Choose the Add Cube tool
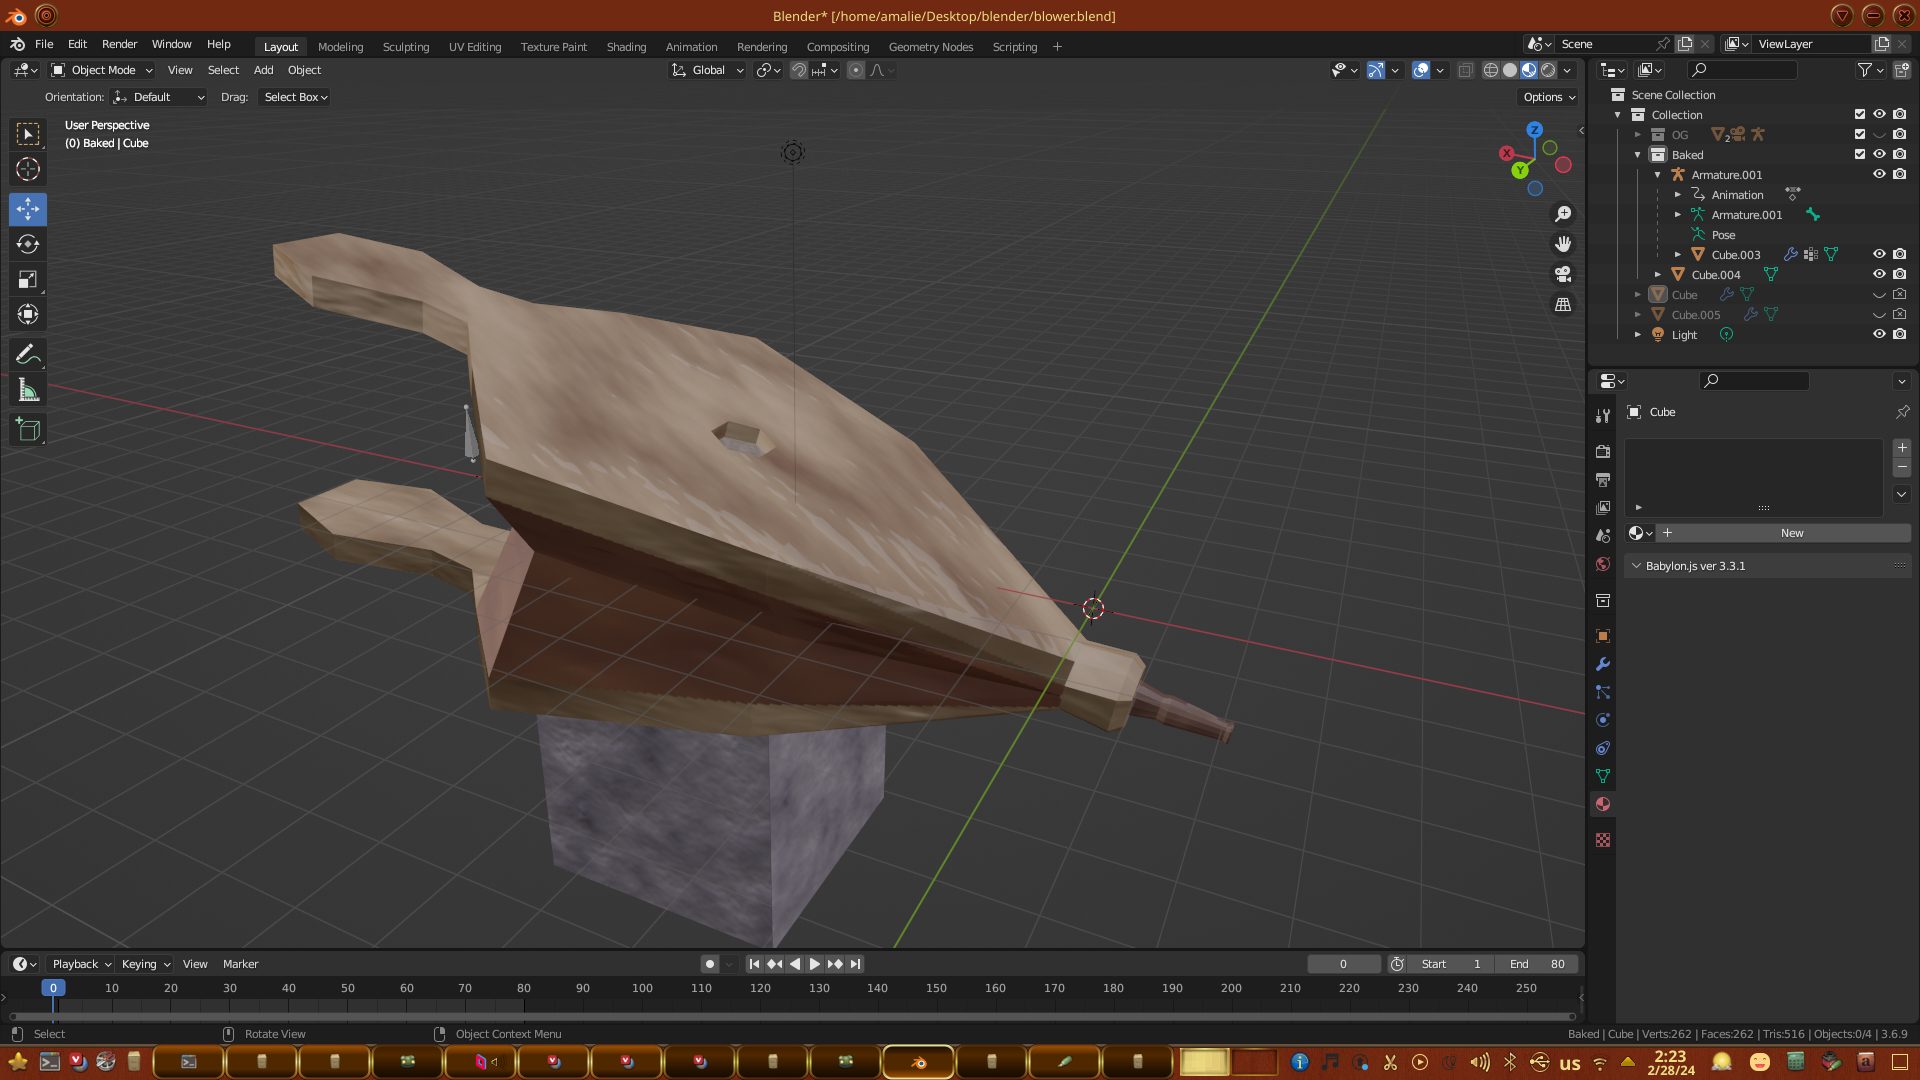The width and height of the screenshot is (1920, 1080). tap(28, 430)
